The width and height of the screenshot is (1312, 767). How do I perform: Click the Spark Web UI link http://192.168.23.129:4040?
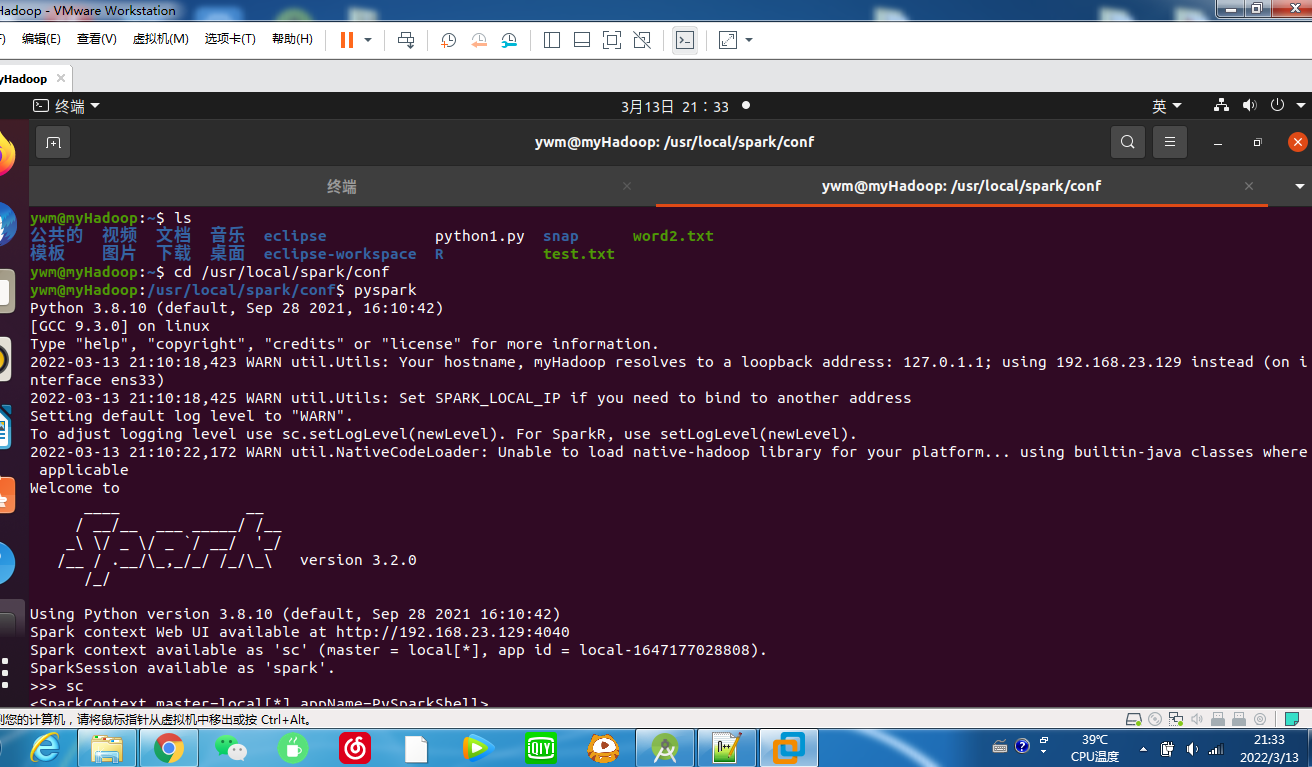point(453,632)
